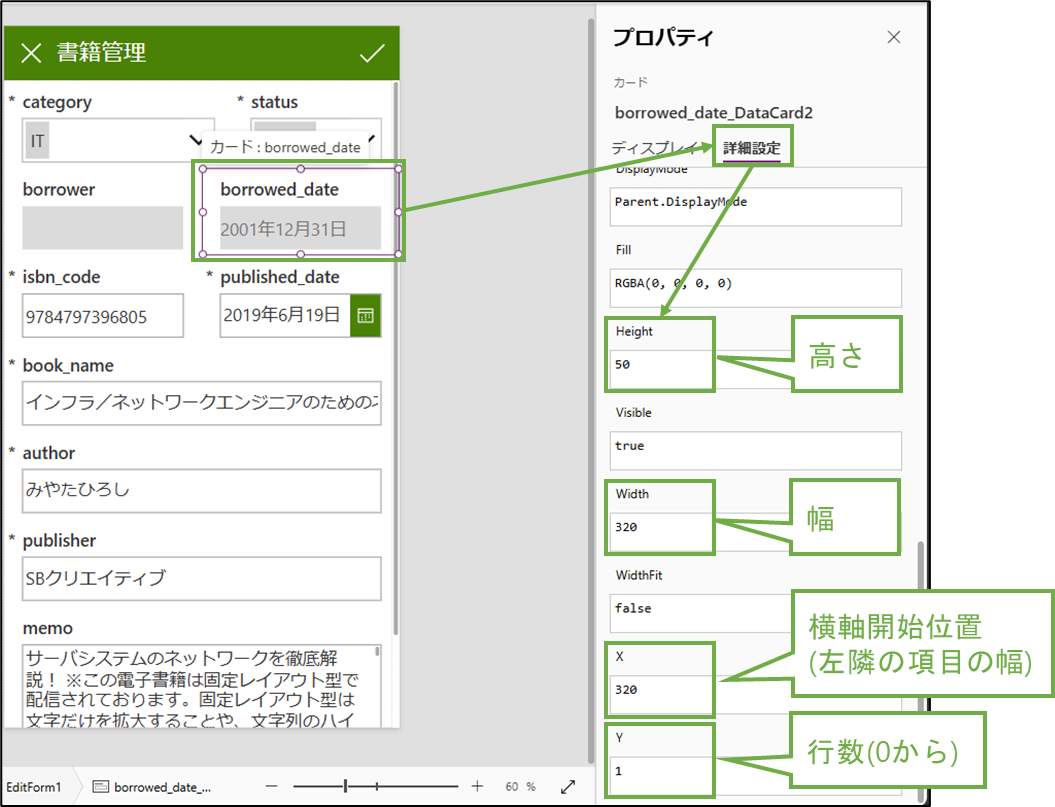
Task: Click the WidthFit property label
Action: tap(639, 575)
